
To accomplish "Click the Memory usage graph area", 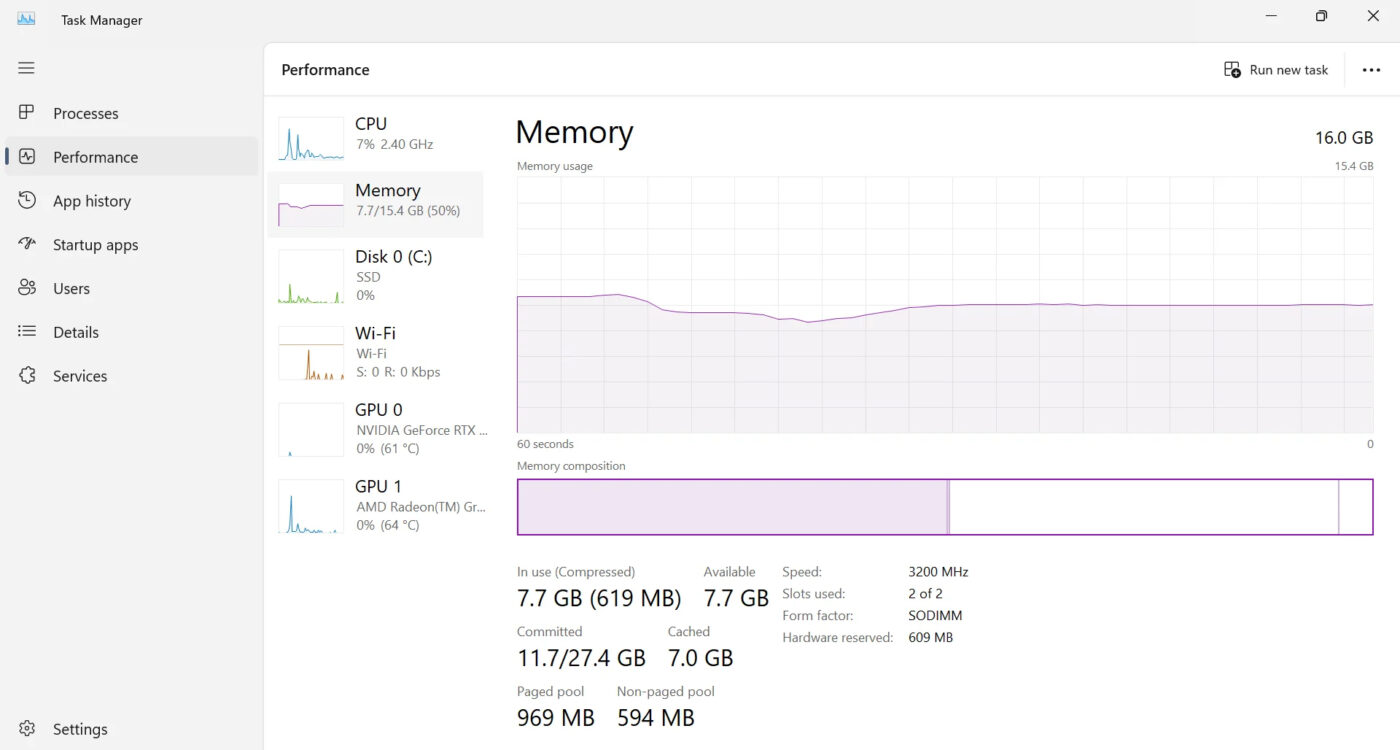I will tap(945, 305).
